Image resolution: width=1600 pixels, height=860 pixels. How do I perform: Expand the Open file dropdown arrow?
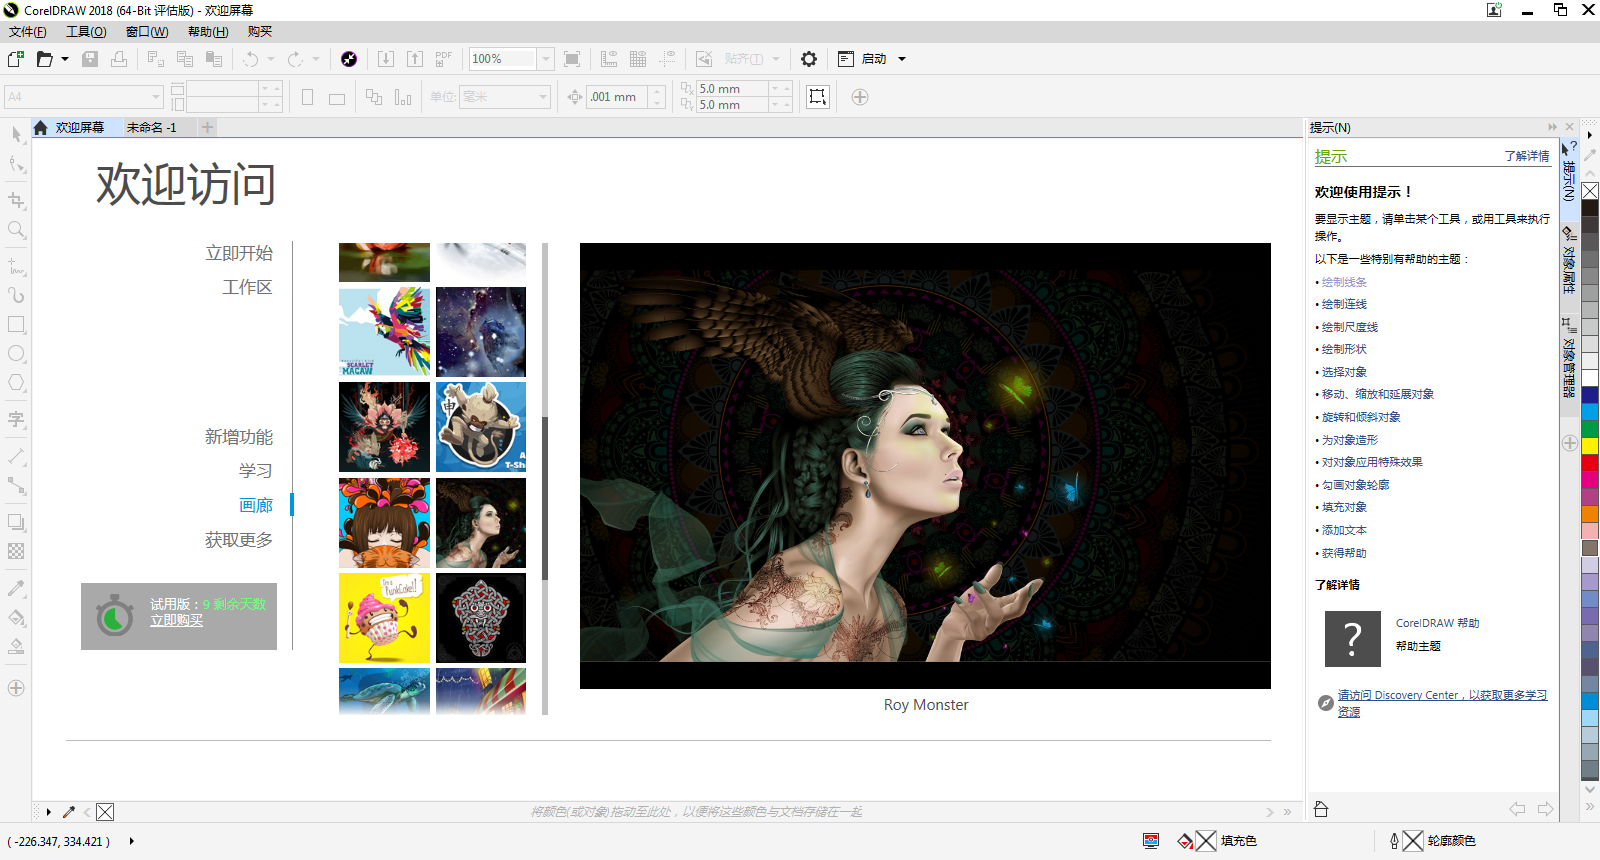pyautogui.click(x=65, y=59)
